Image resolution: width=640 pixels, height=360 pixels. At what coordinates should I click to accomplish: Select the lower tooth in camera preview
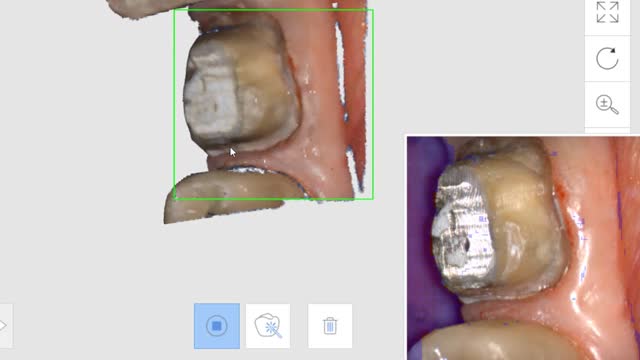[498, 341]
